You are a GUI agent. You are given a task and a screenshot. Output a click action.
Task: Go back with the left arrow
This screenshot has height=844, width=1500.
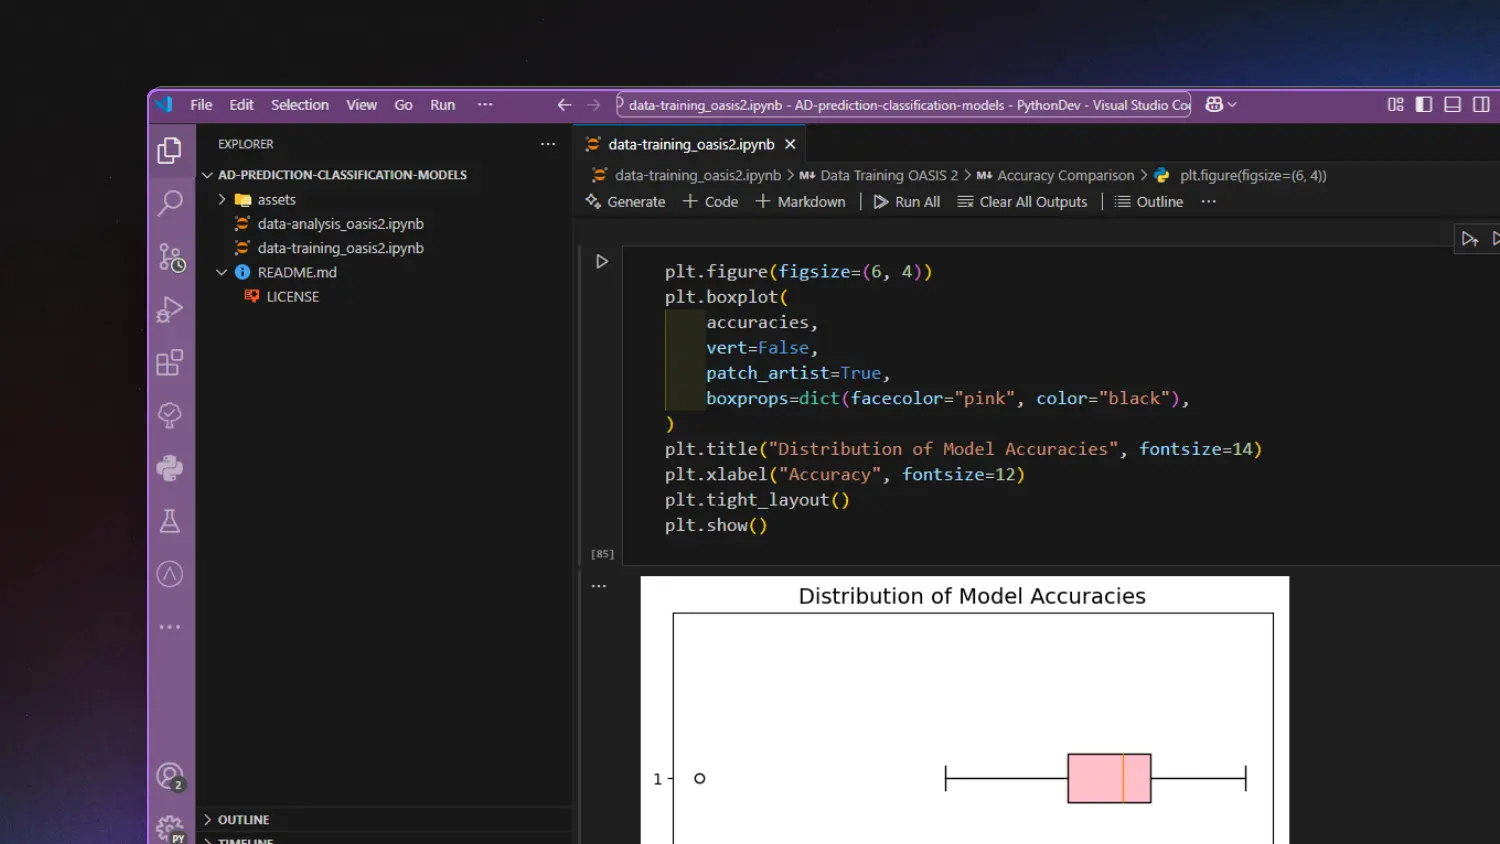564,104
